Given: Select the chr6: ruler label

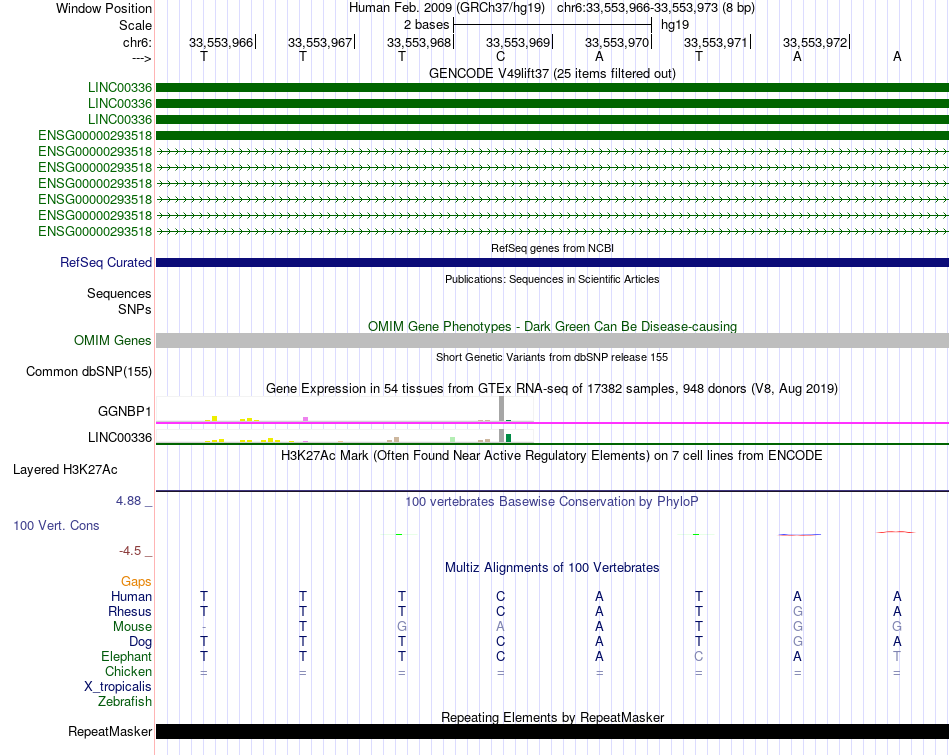Looking at the screenshot, I should coord(137,42).
